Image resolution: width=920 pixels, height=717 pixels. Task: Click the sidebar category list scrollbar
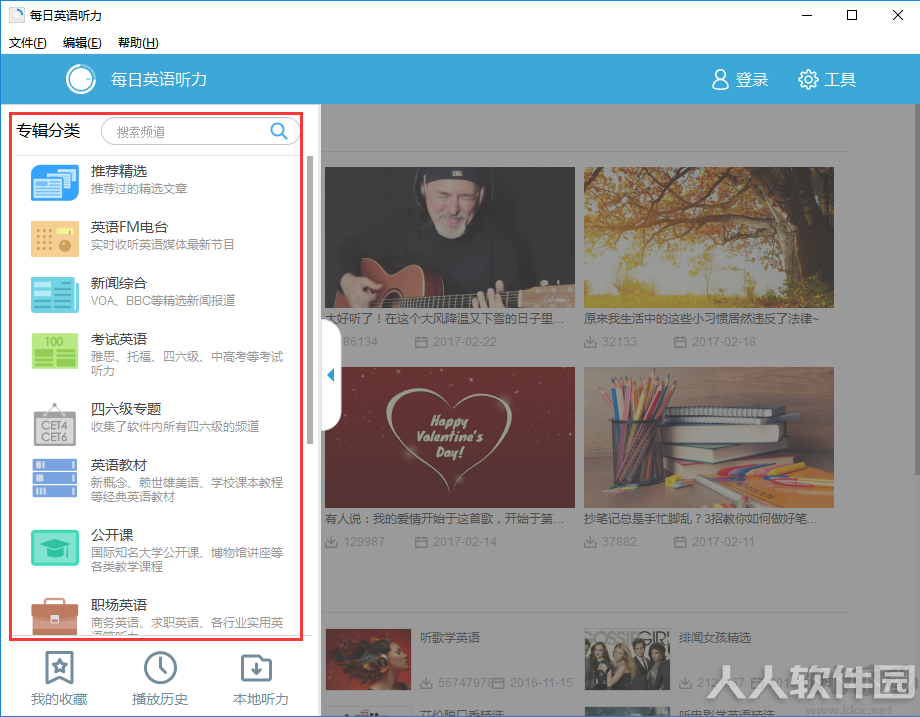pyautogui.click(x=310, y=299)
